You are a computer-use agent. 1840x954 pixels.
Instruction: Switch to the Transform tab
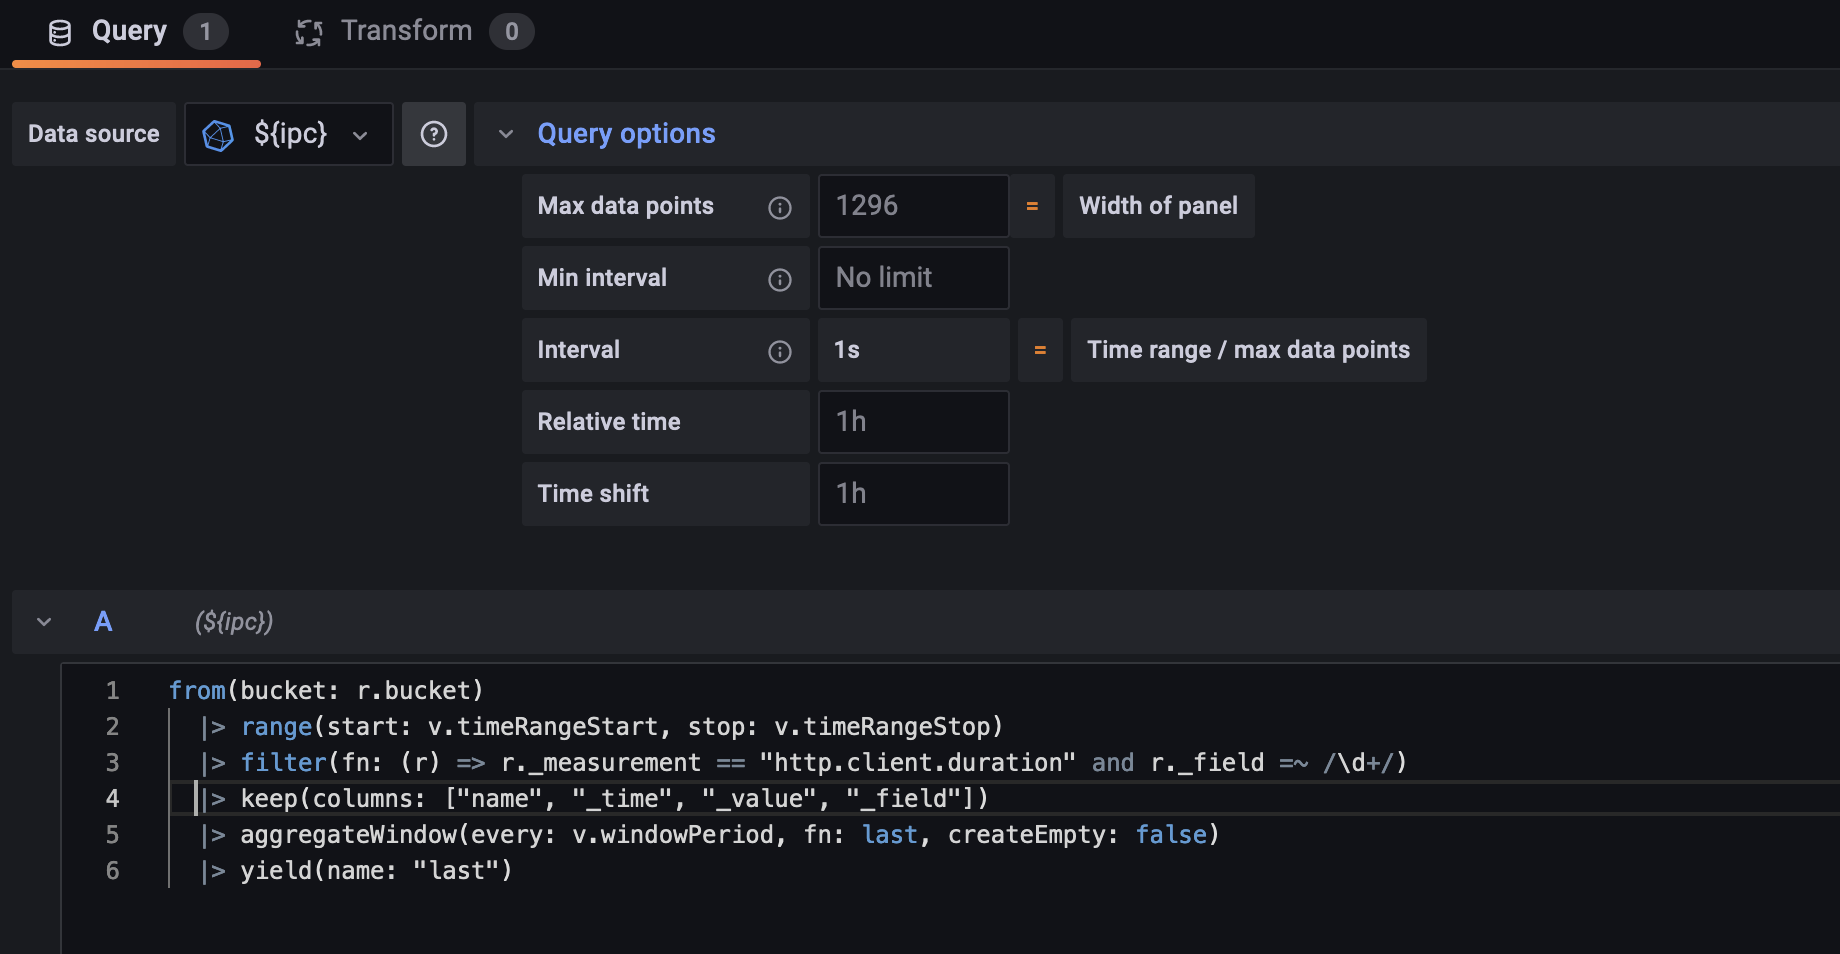(405, 30)
